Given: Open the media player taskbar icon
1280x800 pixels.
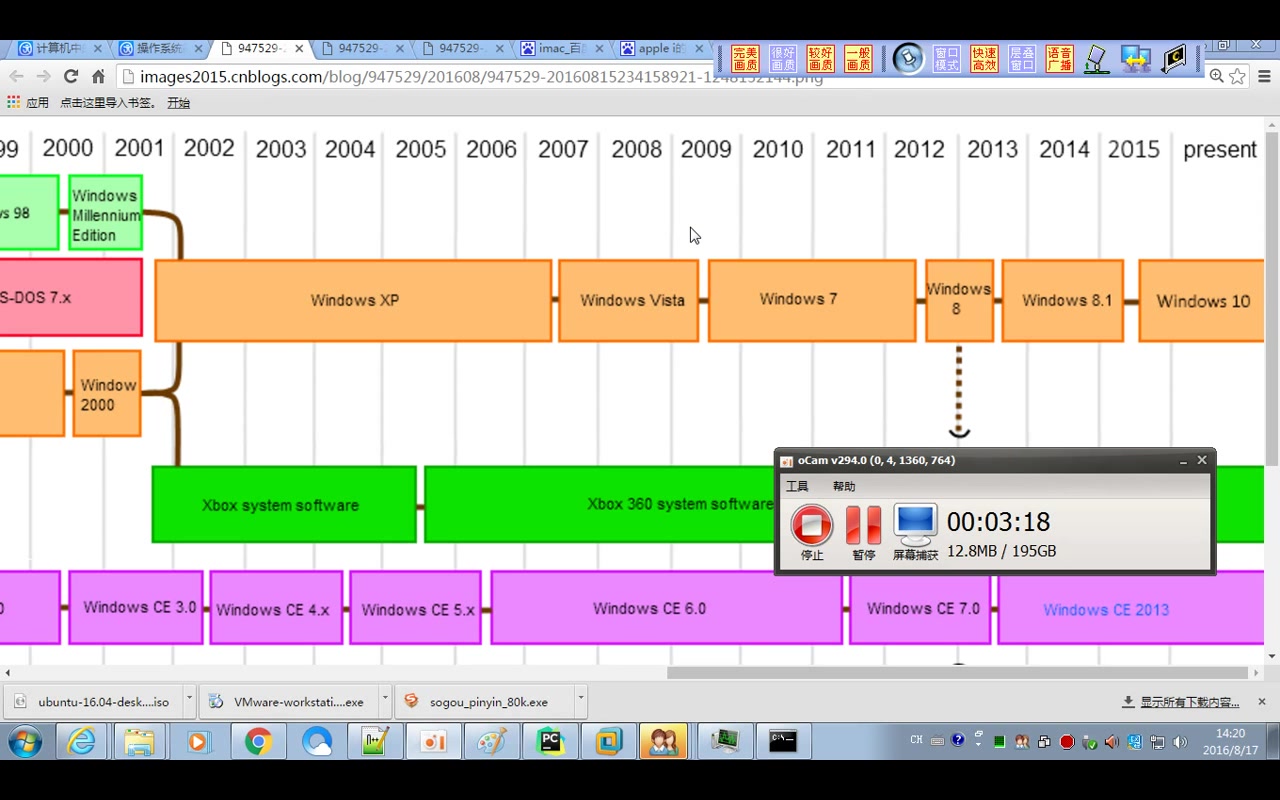Looking at the screenshot, I should 198,742.
